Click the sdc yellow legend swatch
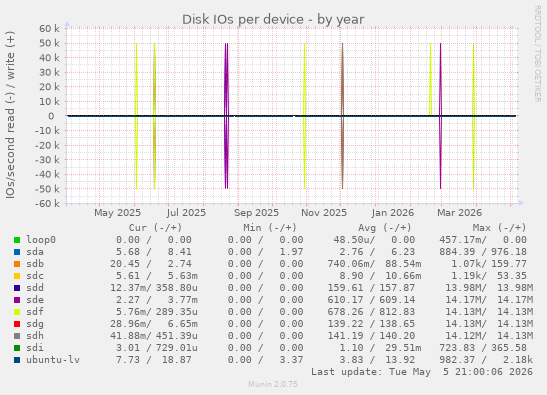 click(17, 276)
